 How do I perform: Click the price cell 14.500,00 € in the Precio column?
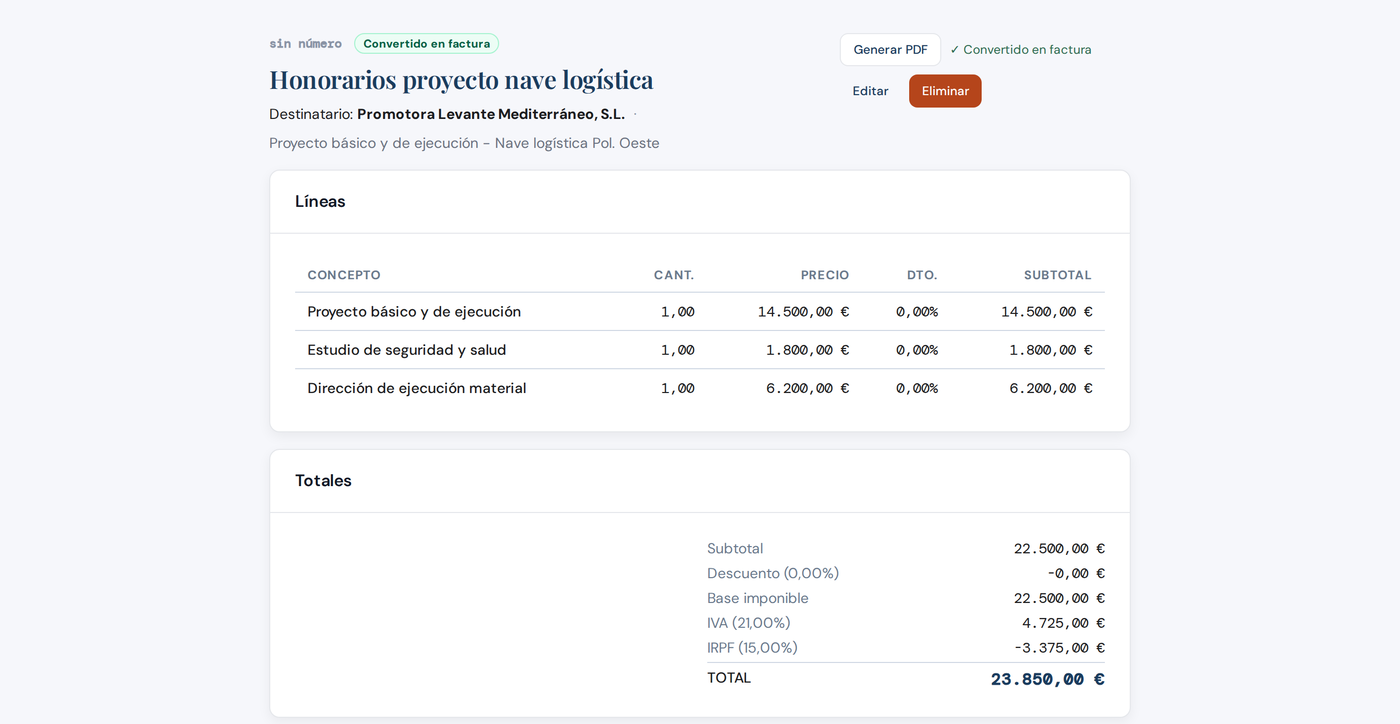(x=803, y=312)
